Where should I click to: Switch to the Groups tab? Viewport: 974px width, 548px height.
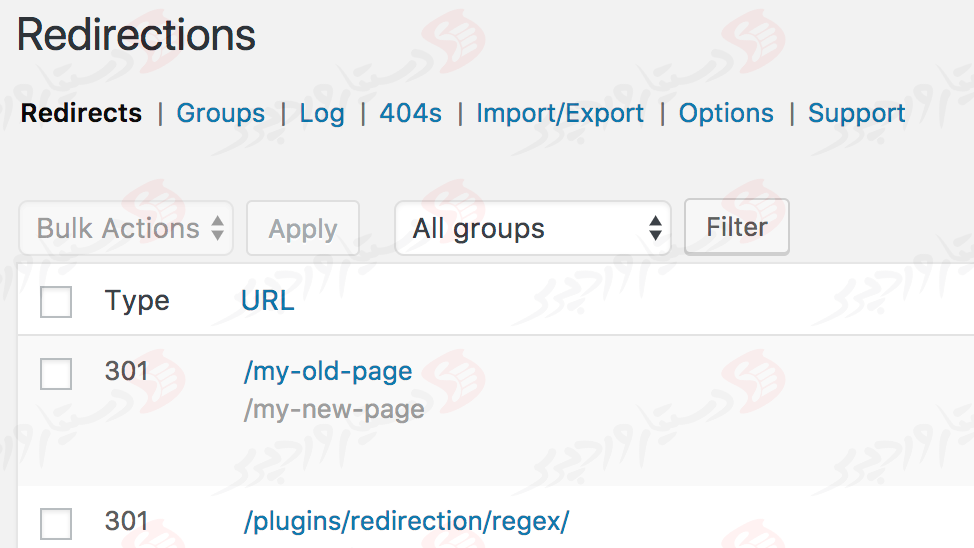click(x=220, y=113)
